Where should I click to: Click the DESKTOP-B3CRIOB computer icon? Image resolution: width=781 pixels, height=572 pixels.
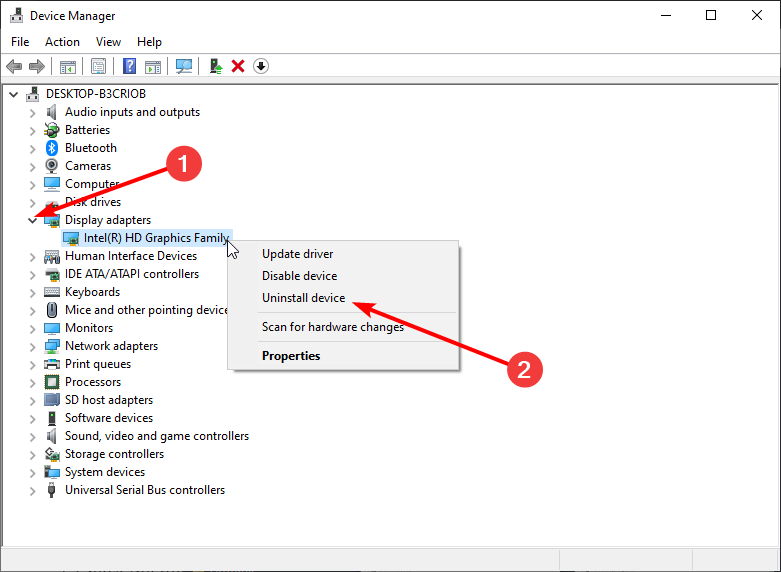(33, 94)
